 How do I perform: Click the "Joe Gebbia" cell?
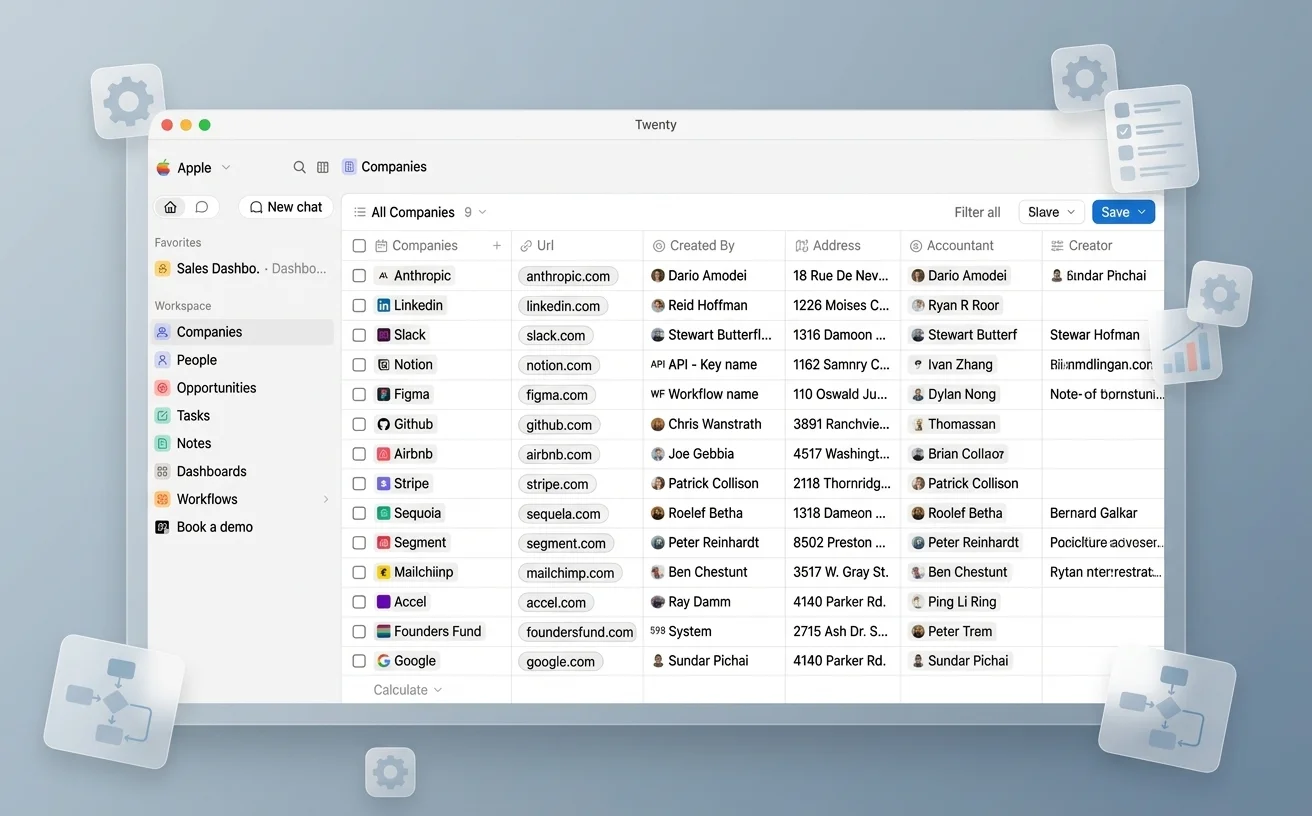click(x=714, y=454)
